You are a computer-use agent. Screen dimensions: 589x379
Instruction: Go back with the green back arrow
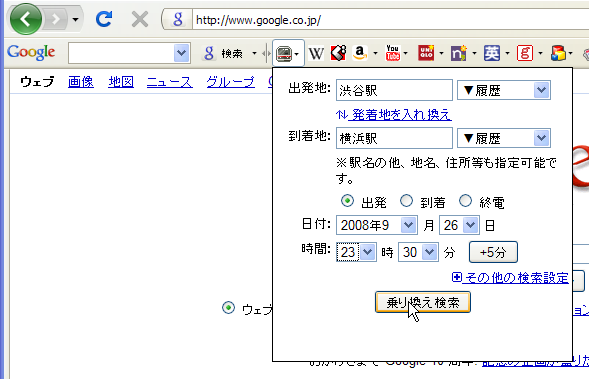click(x=26, y=19)
